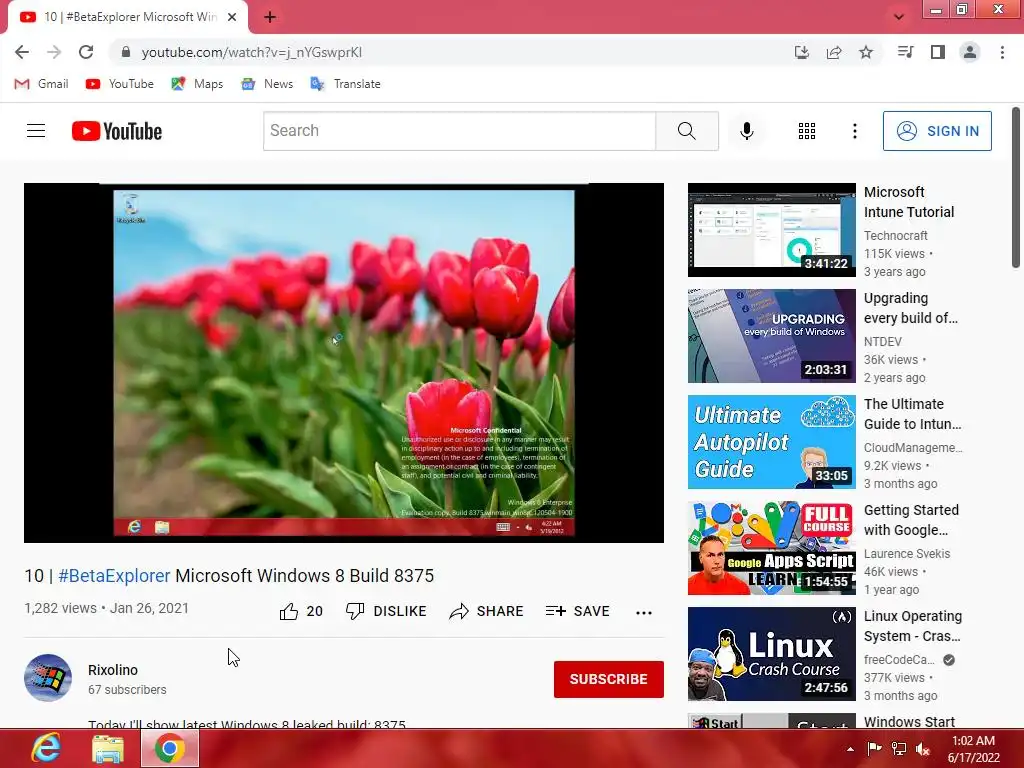This screenshot has height=768, width=1024.
Task: Click the Laurence Svekis channel name
Action: tap(906, 553)
